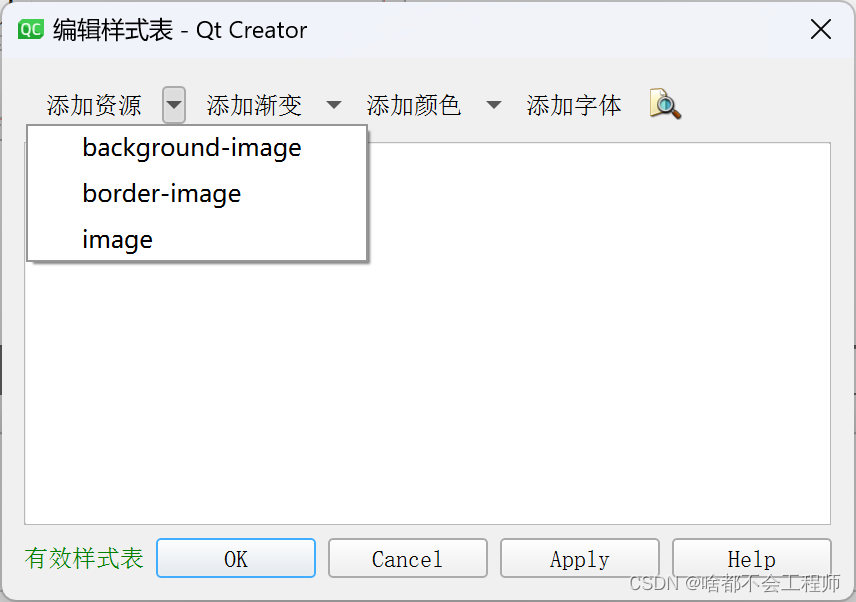
Task: Open Help for the stylesheet editor
Action: coord(752,558)
